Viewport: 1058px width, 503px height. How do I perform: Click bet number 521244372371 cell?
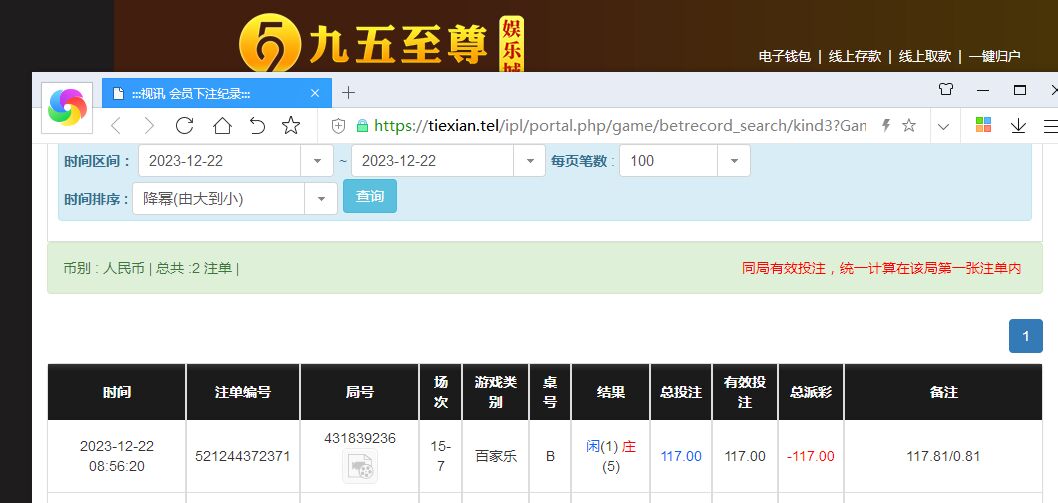click(243, 456)
